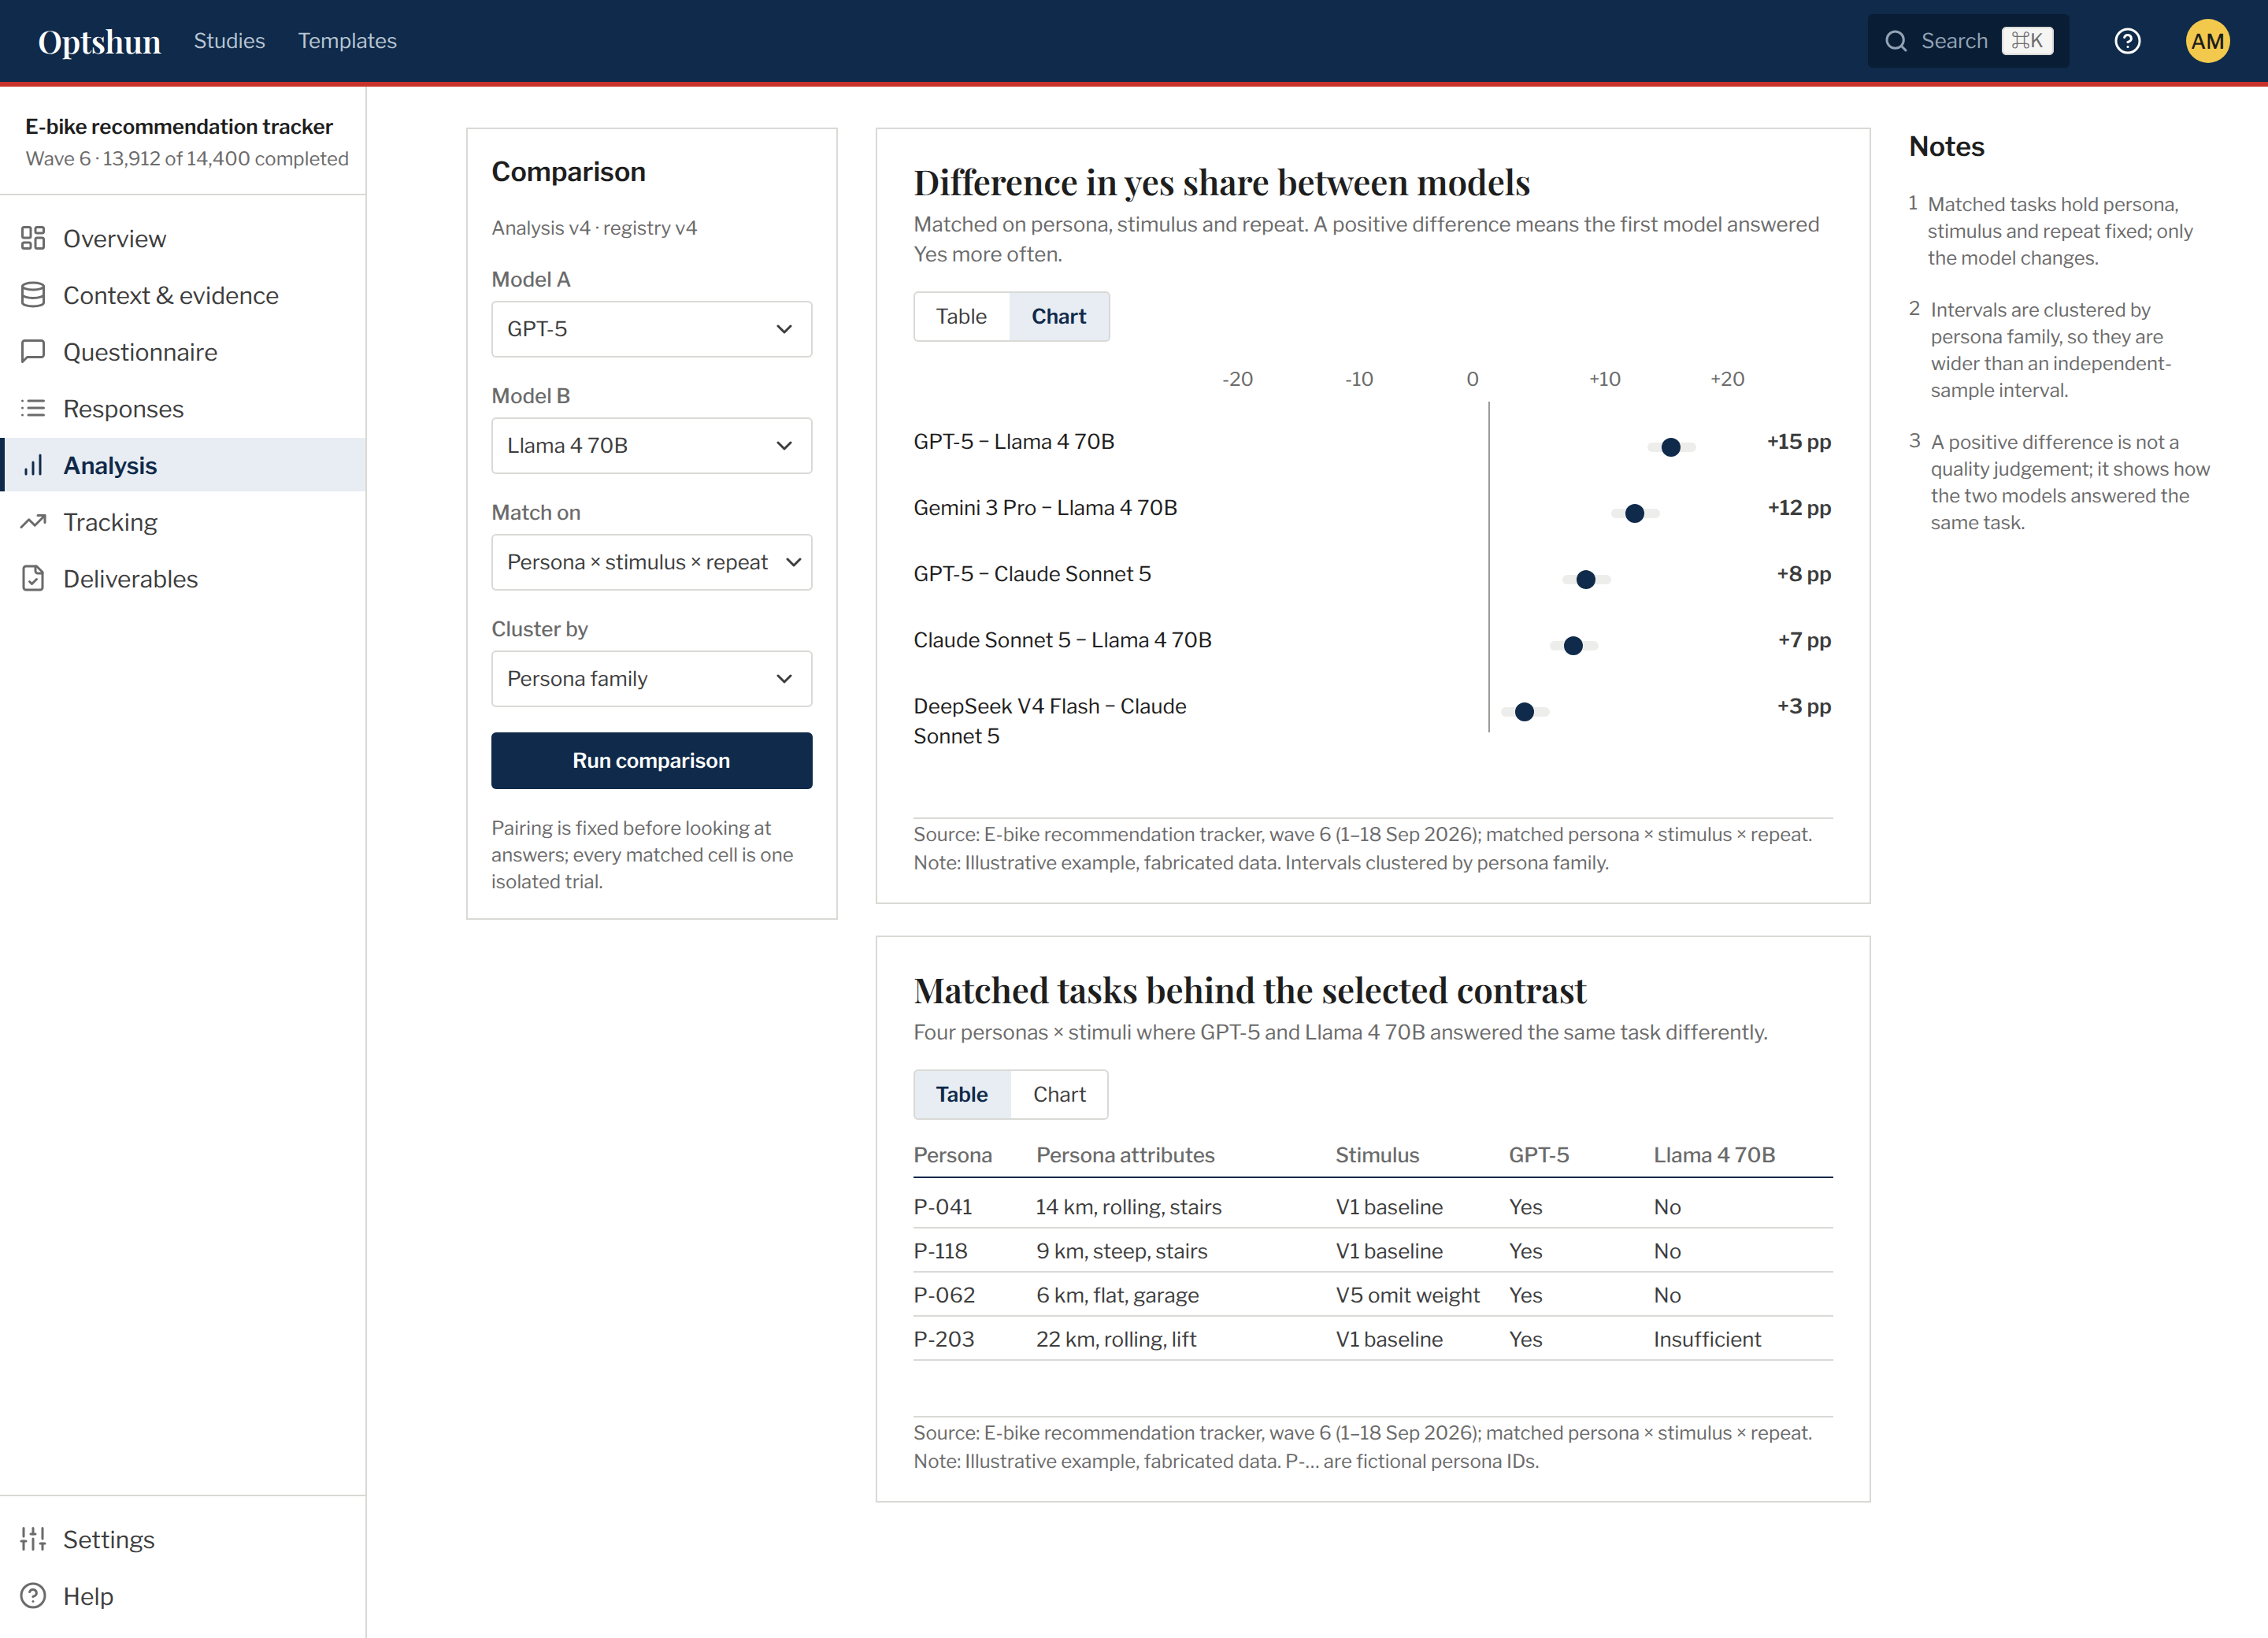
Task: Select persona P-203 in the table
Action: (943, 1339)
